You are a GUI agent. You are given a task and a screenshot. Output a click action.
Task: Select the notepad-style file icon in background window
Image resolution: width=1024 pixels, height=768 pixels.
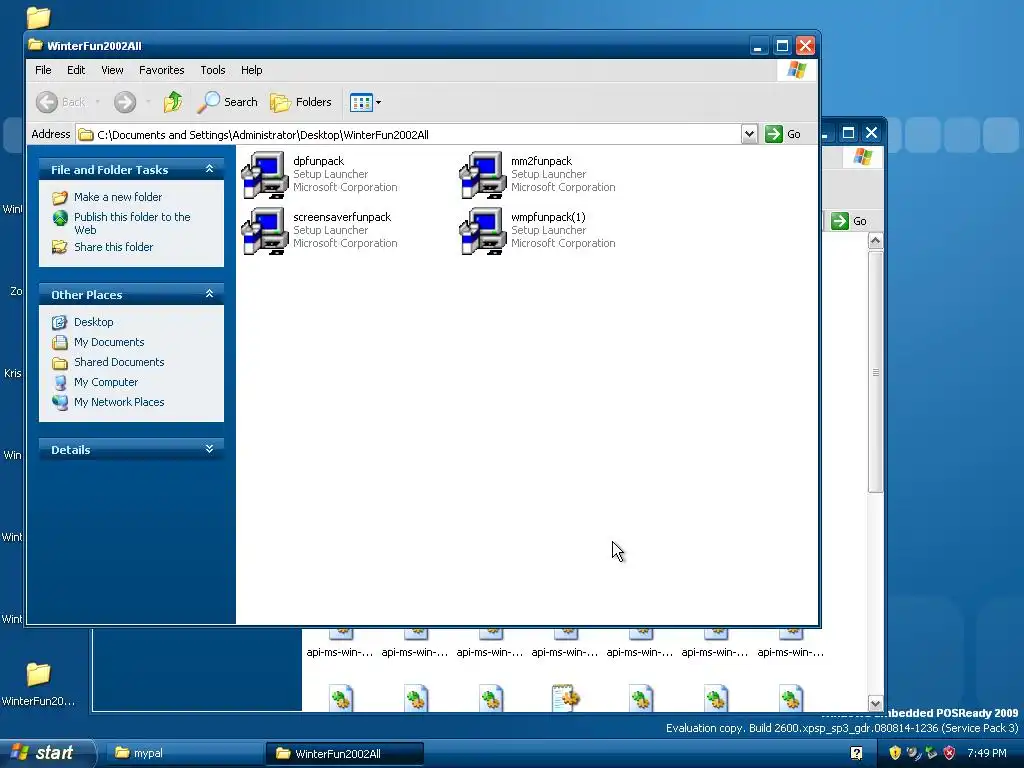(x=566, y=697)
